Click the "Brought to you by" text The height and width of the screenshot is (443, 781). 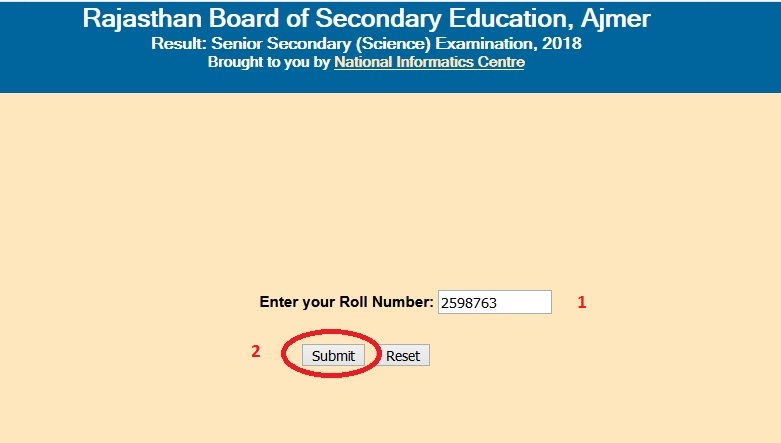coord(268,62)
